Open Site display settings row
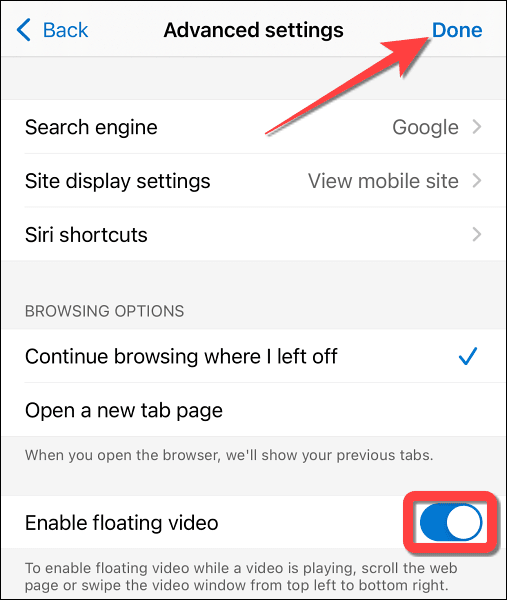 253,180
